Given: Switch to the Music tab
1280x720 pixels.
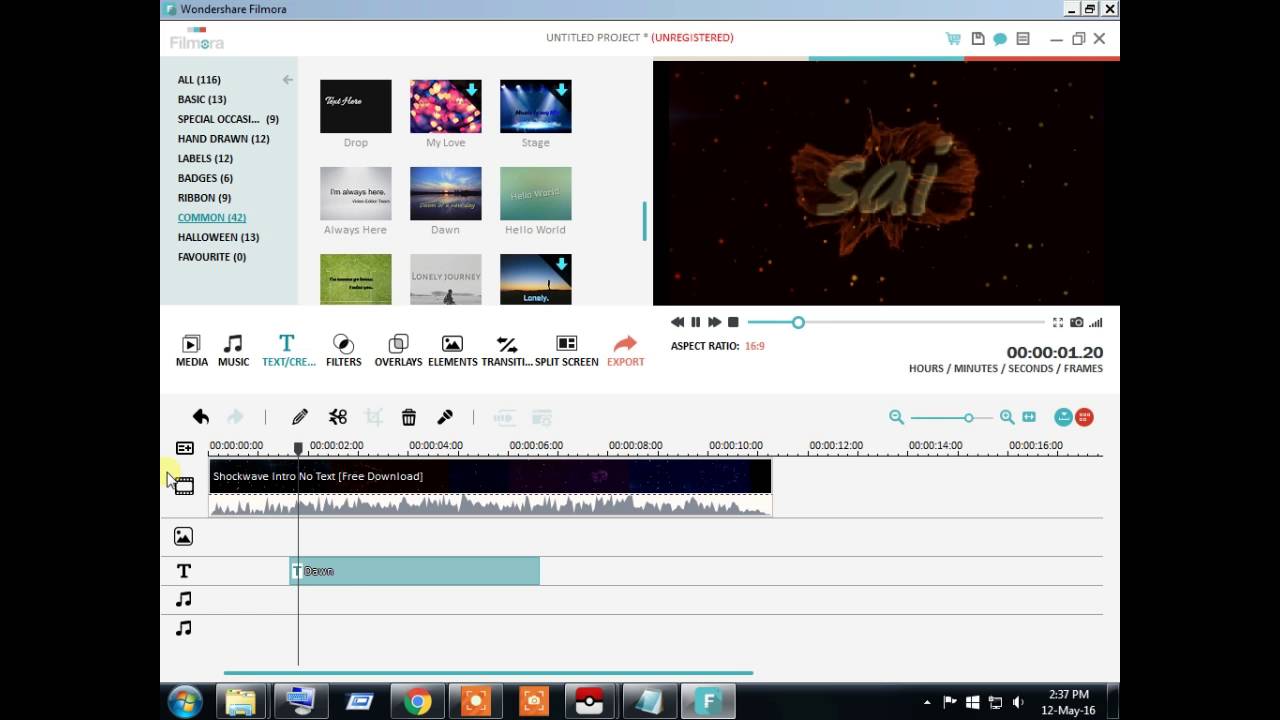Looking at the screenshot, I should tap(233, 351).
